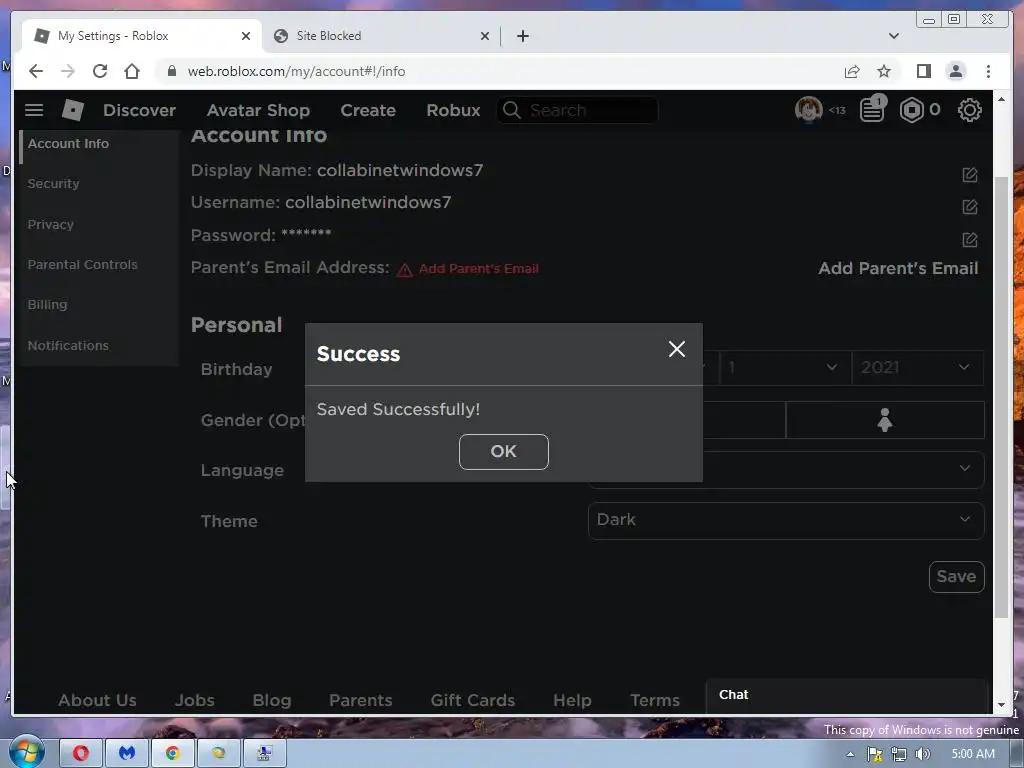Open the Create nav link
This screenshot has height=768, width=1024.
pyautogui.click(x=368, y=110)
